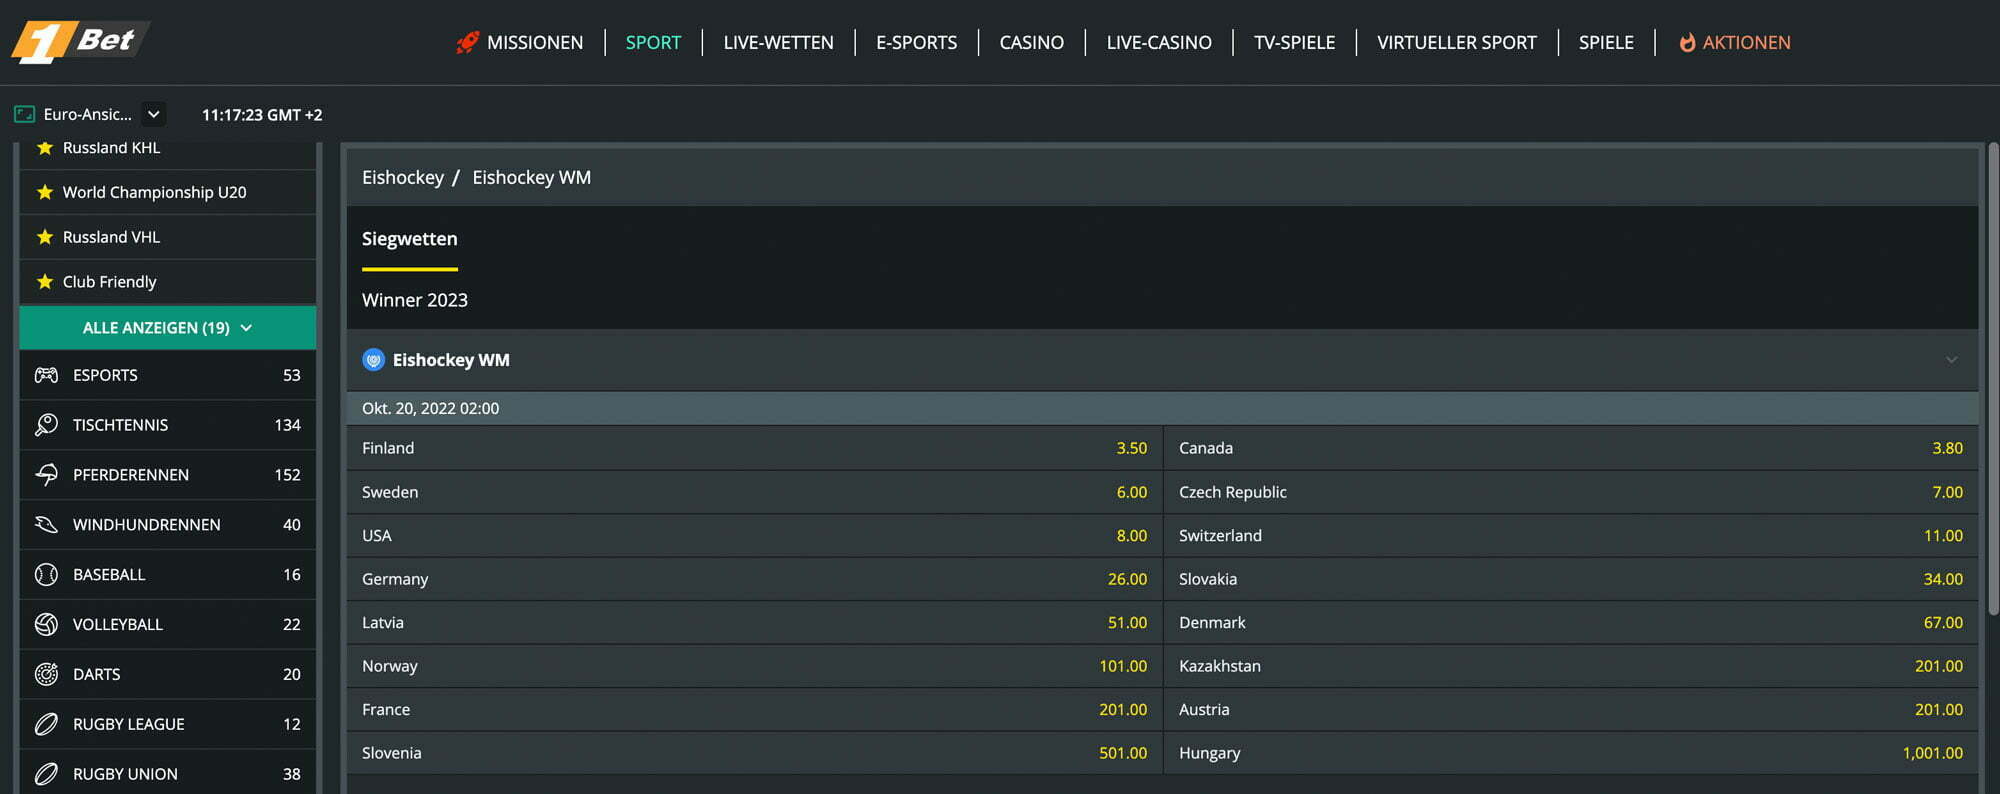This screenshot has height=794, width=2000.
Task: Open Virtueller Sport
Action: (1456, 42)
